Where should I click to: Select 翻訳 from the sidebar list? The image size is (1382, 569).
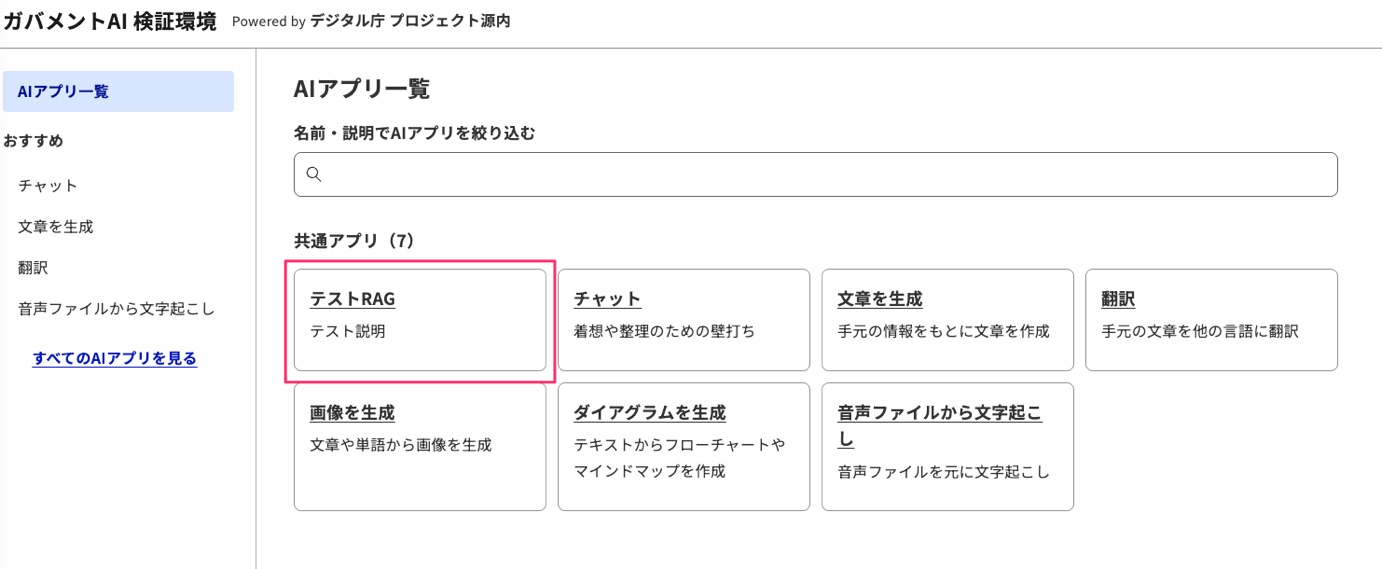coord(33,268)
